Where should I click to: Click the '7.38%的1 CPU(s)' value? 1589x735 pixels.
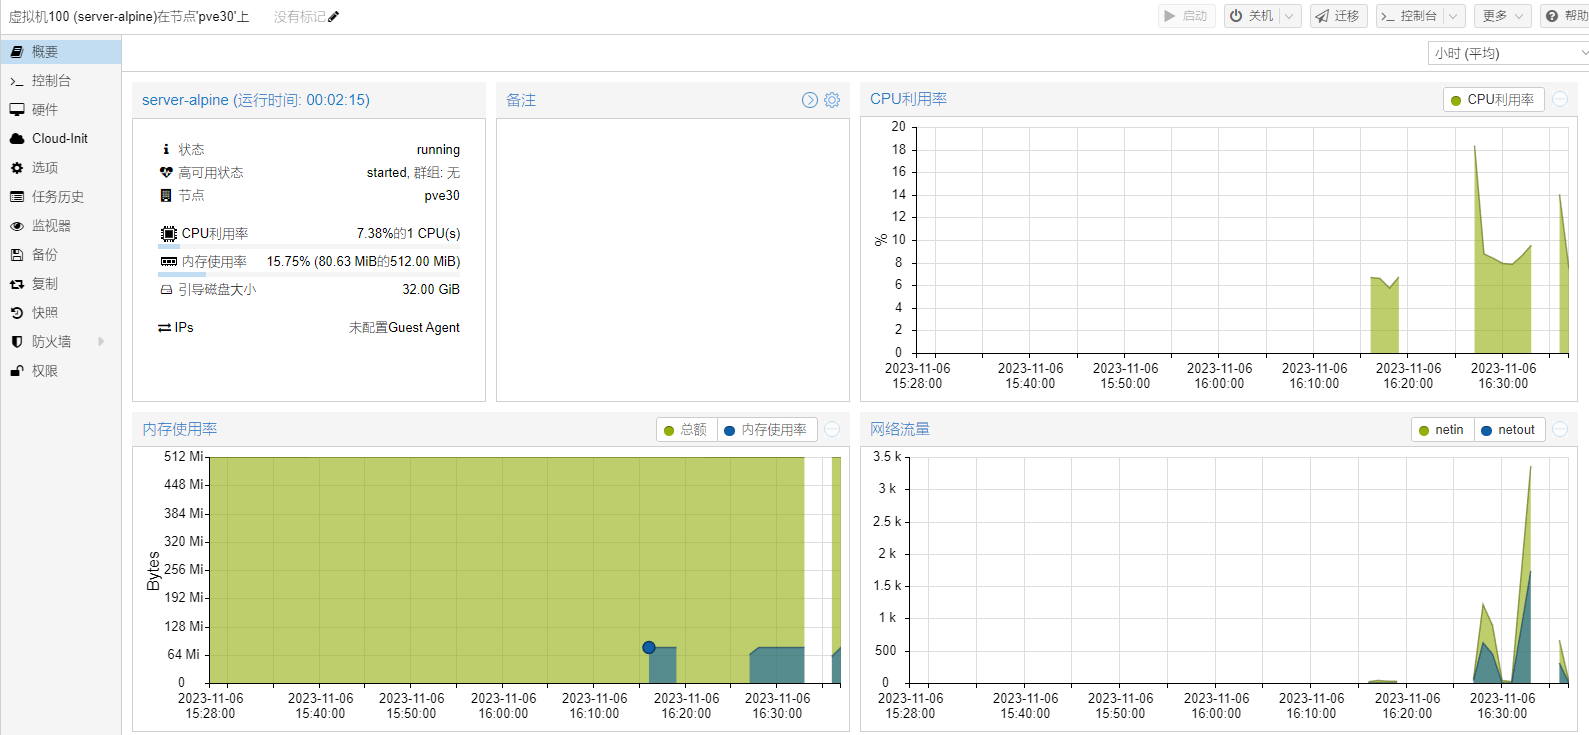coord(408,233)
